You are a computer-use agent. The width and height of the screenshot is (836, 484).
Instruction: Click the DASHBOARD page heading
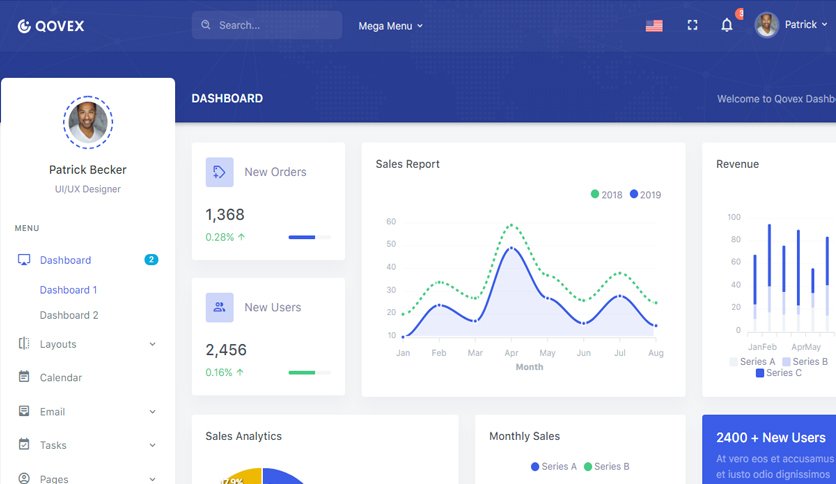coord(227,98)
